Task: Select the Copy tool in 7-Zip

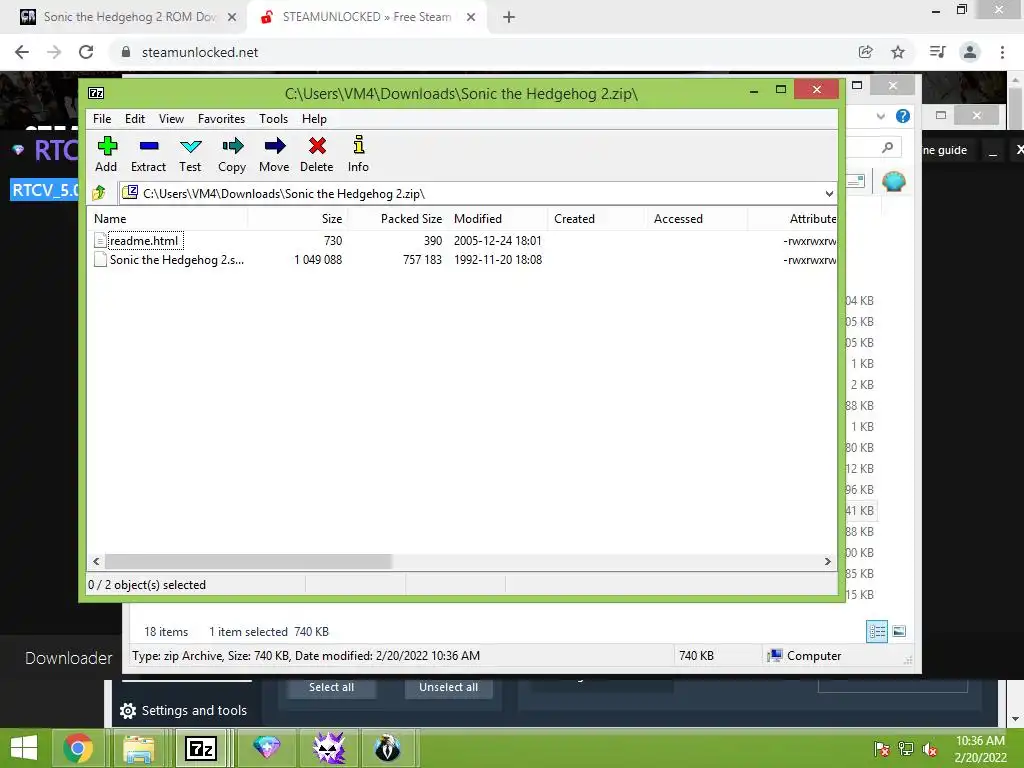Action: click(232, 155)
